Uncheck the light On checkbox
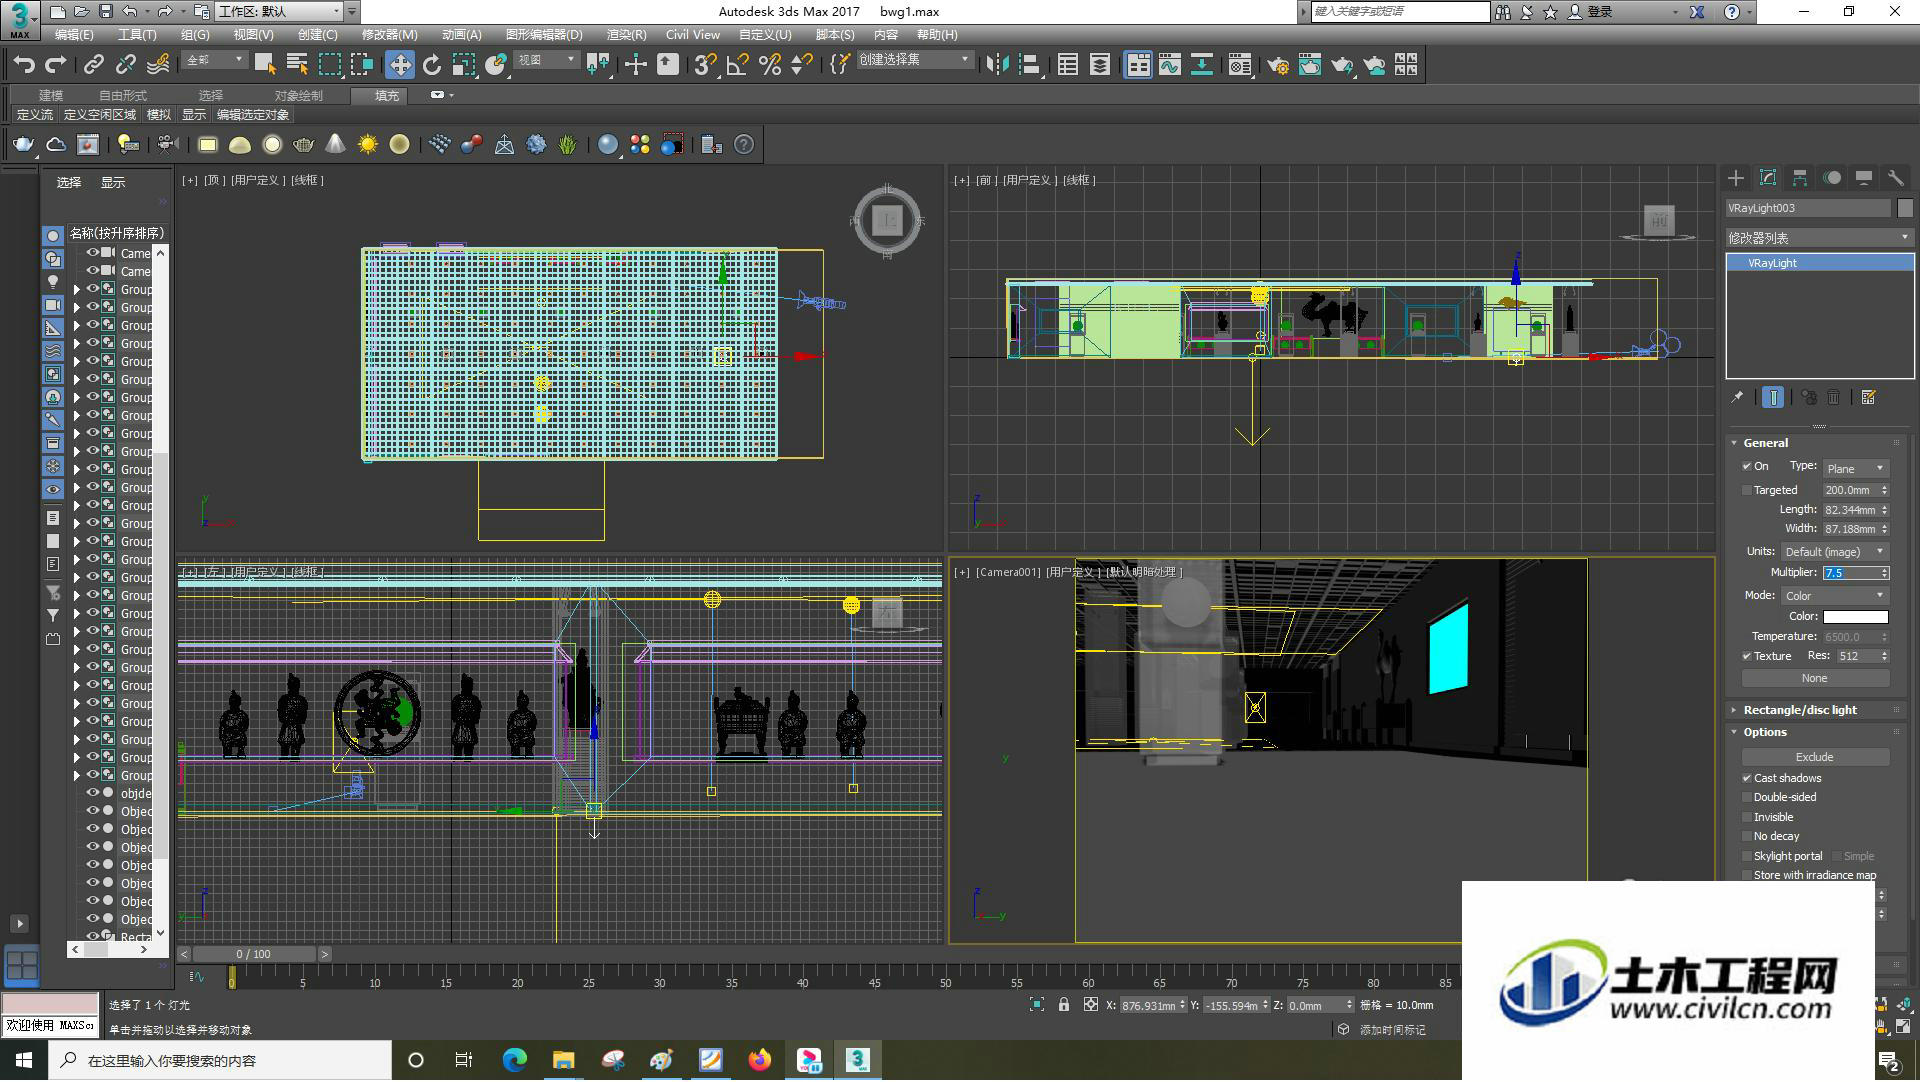The width and height of the screenshot is (1920, 1082). [x=1747, y=467]
